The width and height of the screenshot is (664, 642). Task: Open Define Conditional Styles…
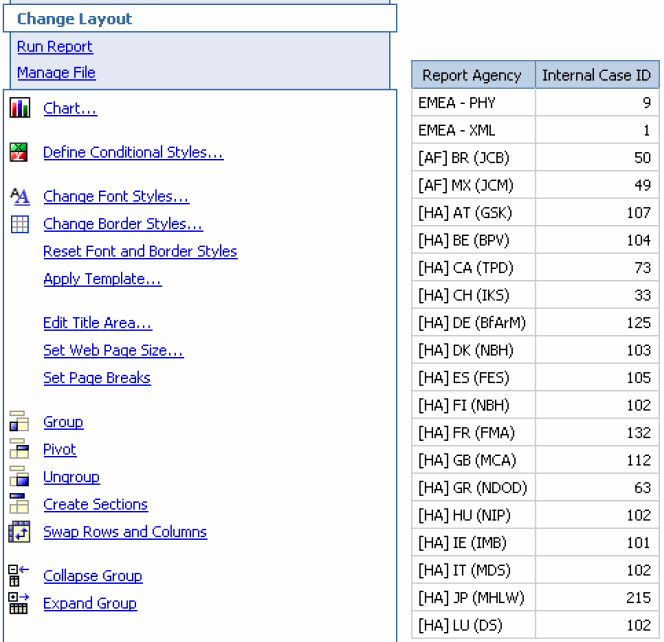pos(133,152)
